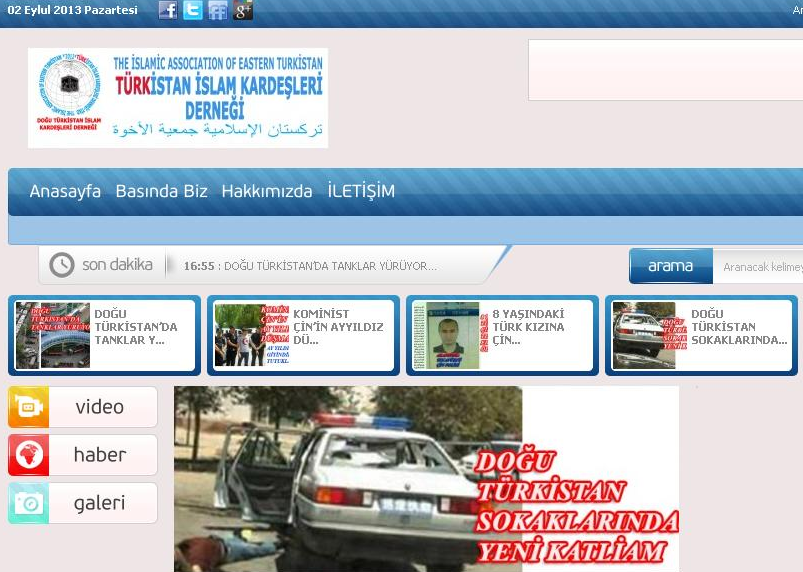Viewport: 803px width, 572px height.
Task: Open Komünist Çin'in Ayyıldız news card
Action: (238, 335)
